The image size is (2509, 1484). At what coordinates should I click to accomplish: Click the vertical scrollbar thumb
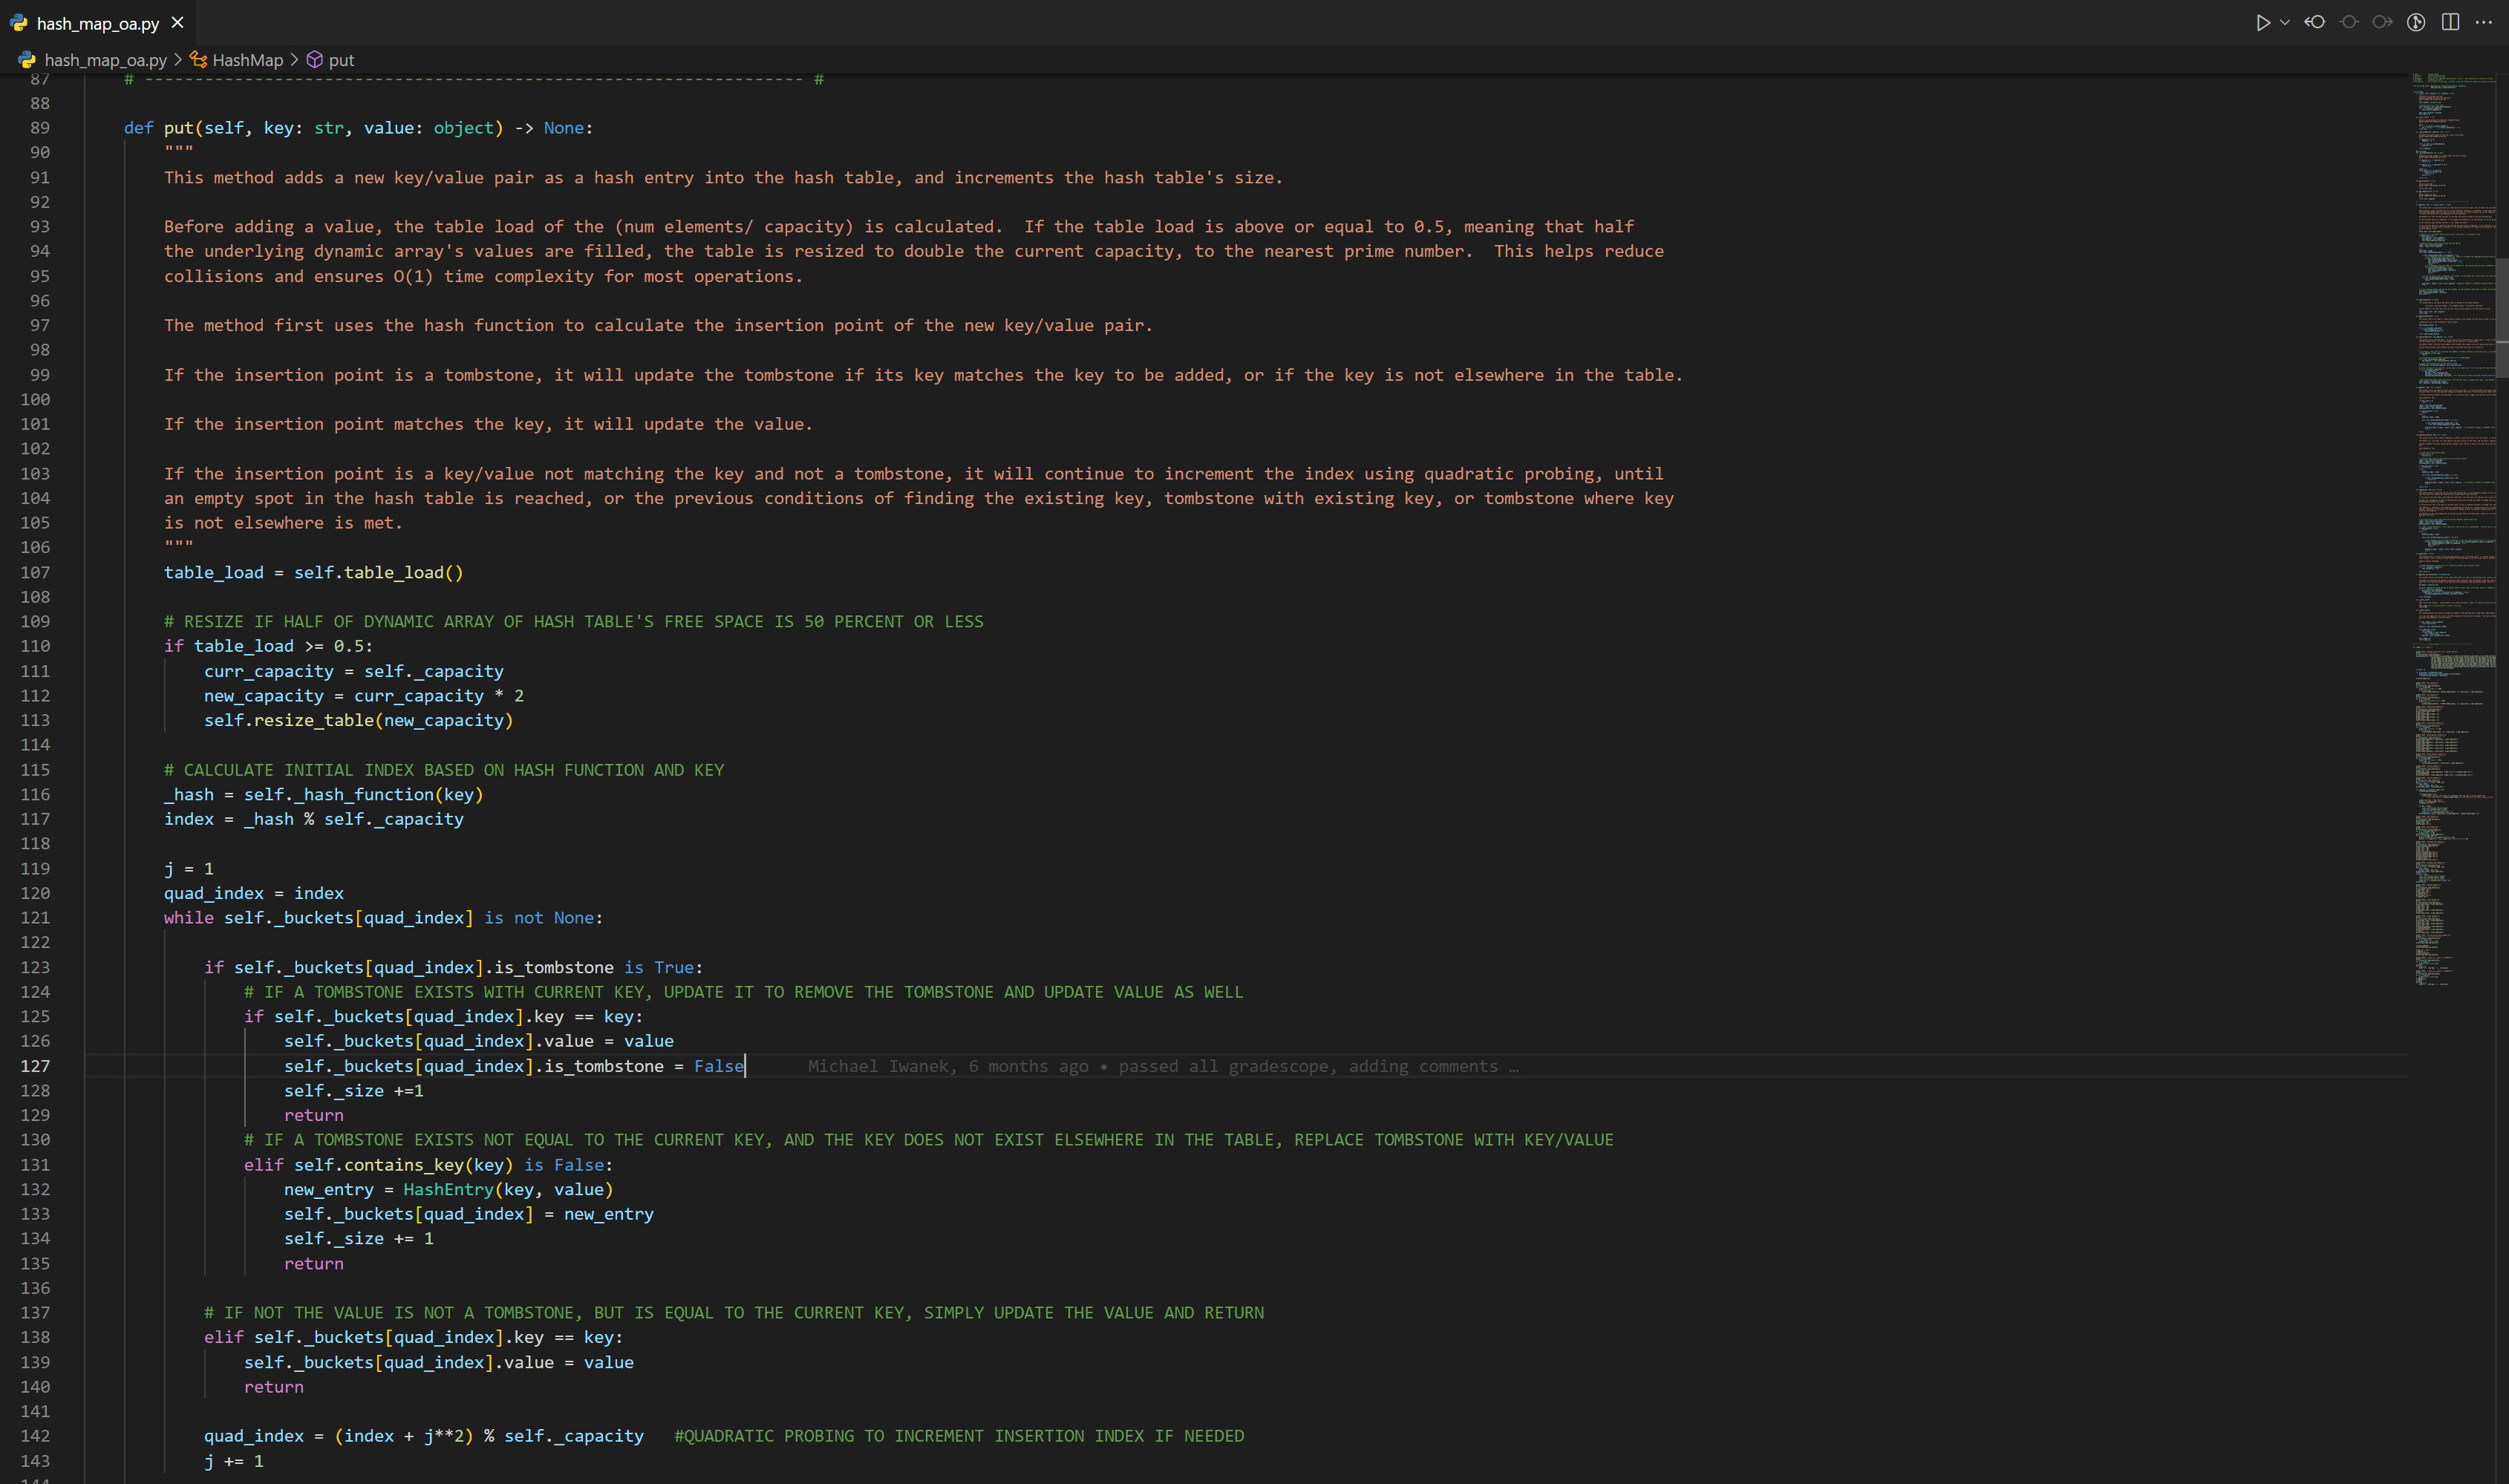(2502, 318)
